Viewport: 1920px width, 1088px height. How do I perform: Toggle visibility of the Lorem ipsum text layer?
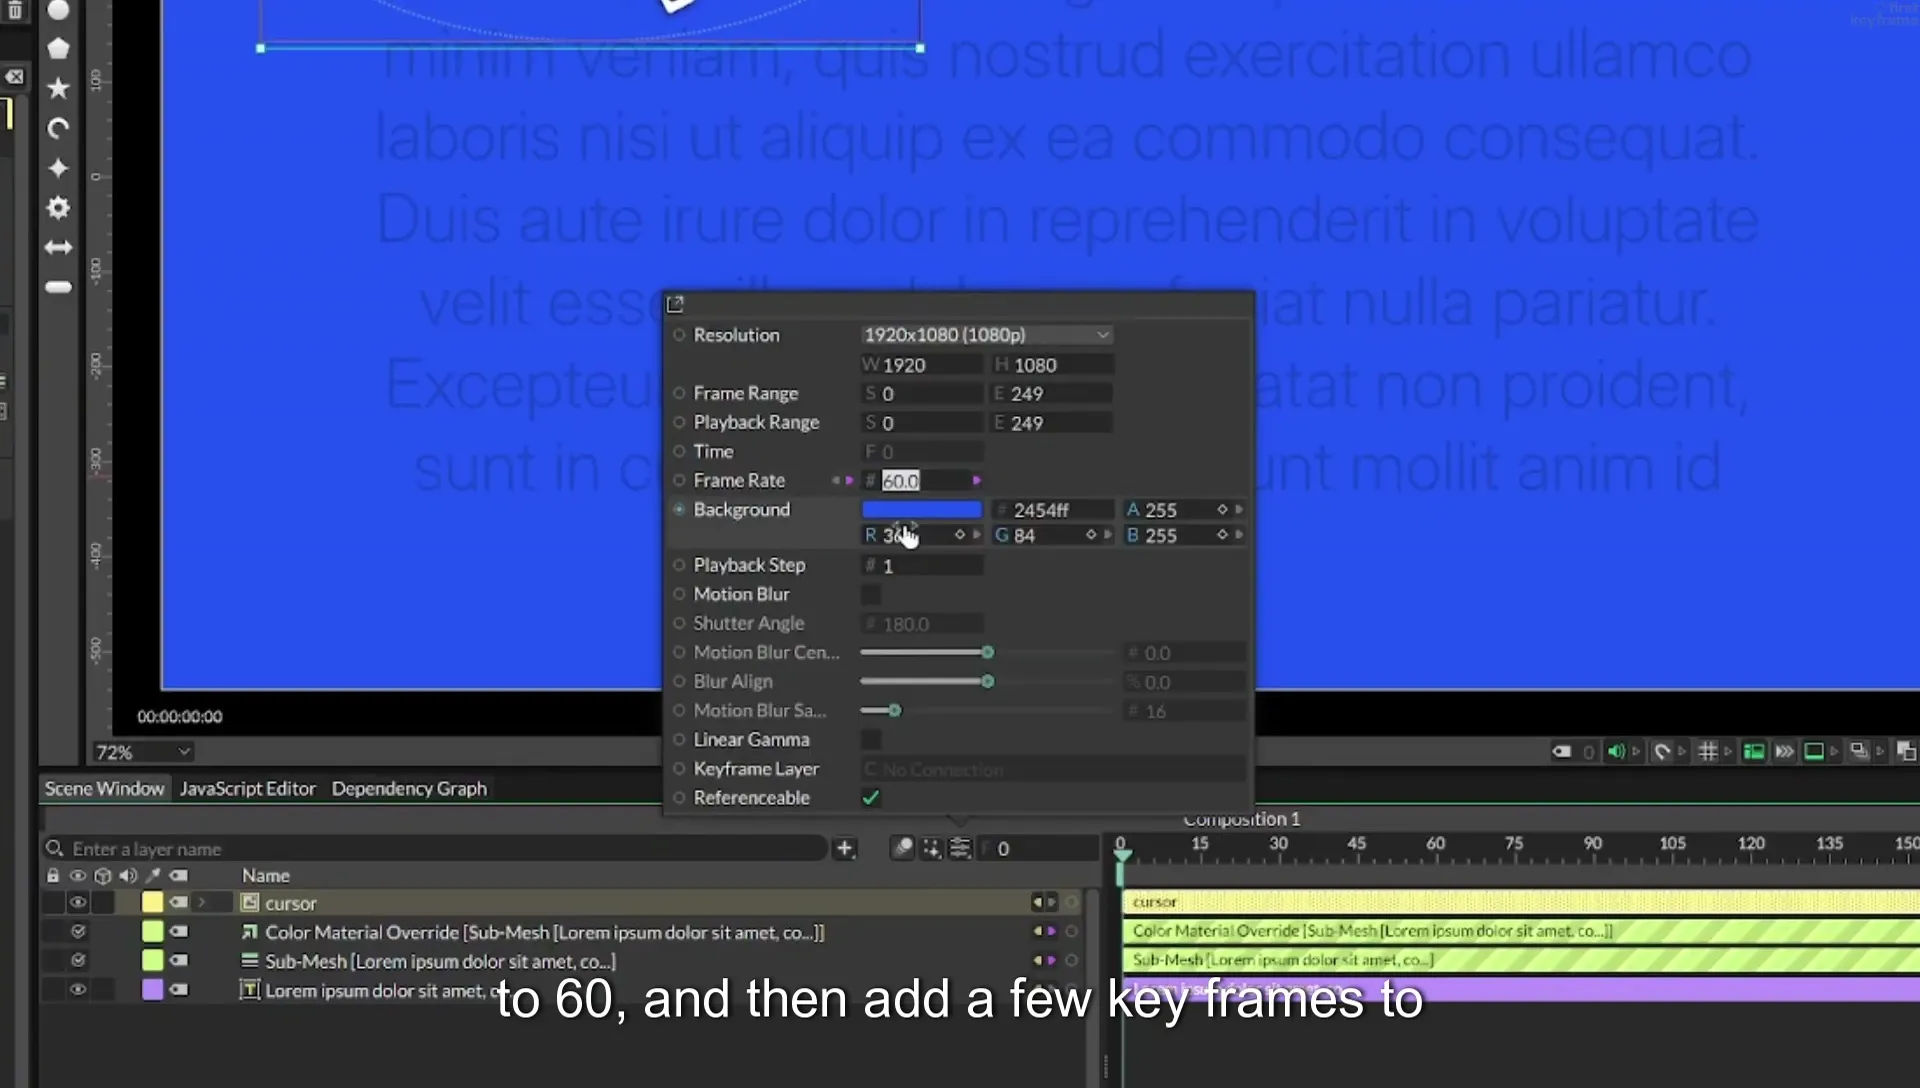click(x=78, y=990)
